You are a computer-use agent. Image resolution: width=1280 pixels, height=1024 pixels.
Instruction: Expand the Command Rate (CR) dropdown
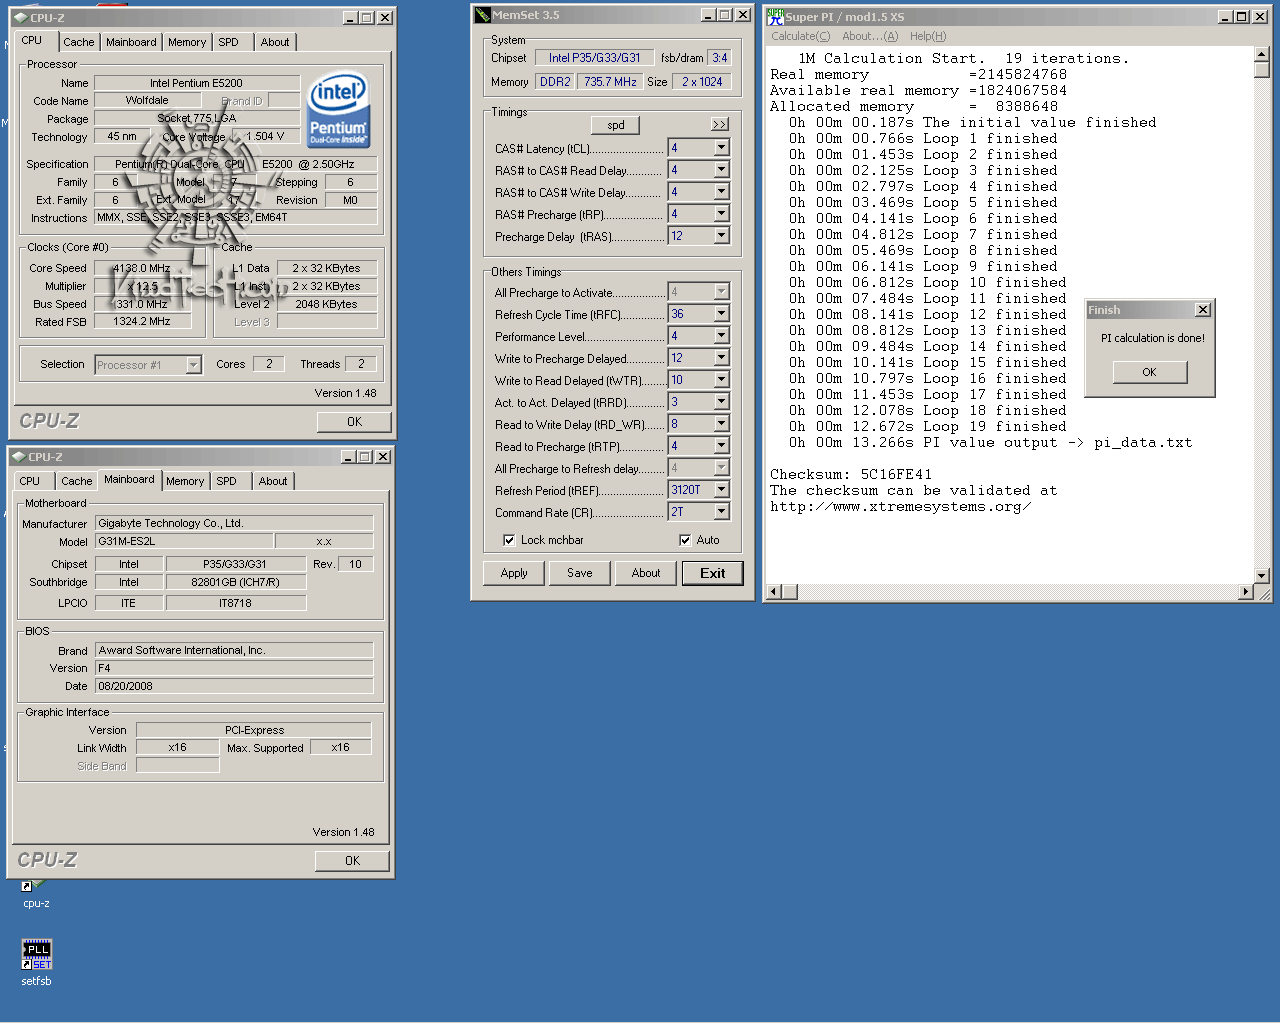click(x=721, y=512)
